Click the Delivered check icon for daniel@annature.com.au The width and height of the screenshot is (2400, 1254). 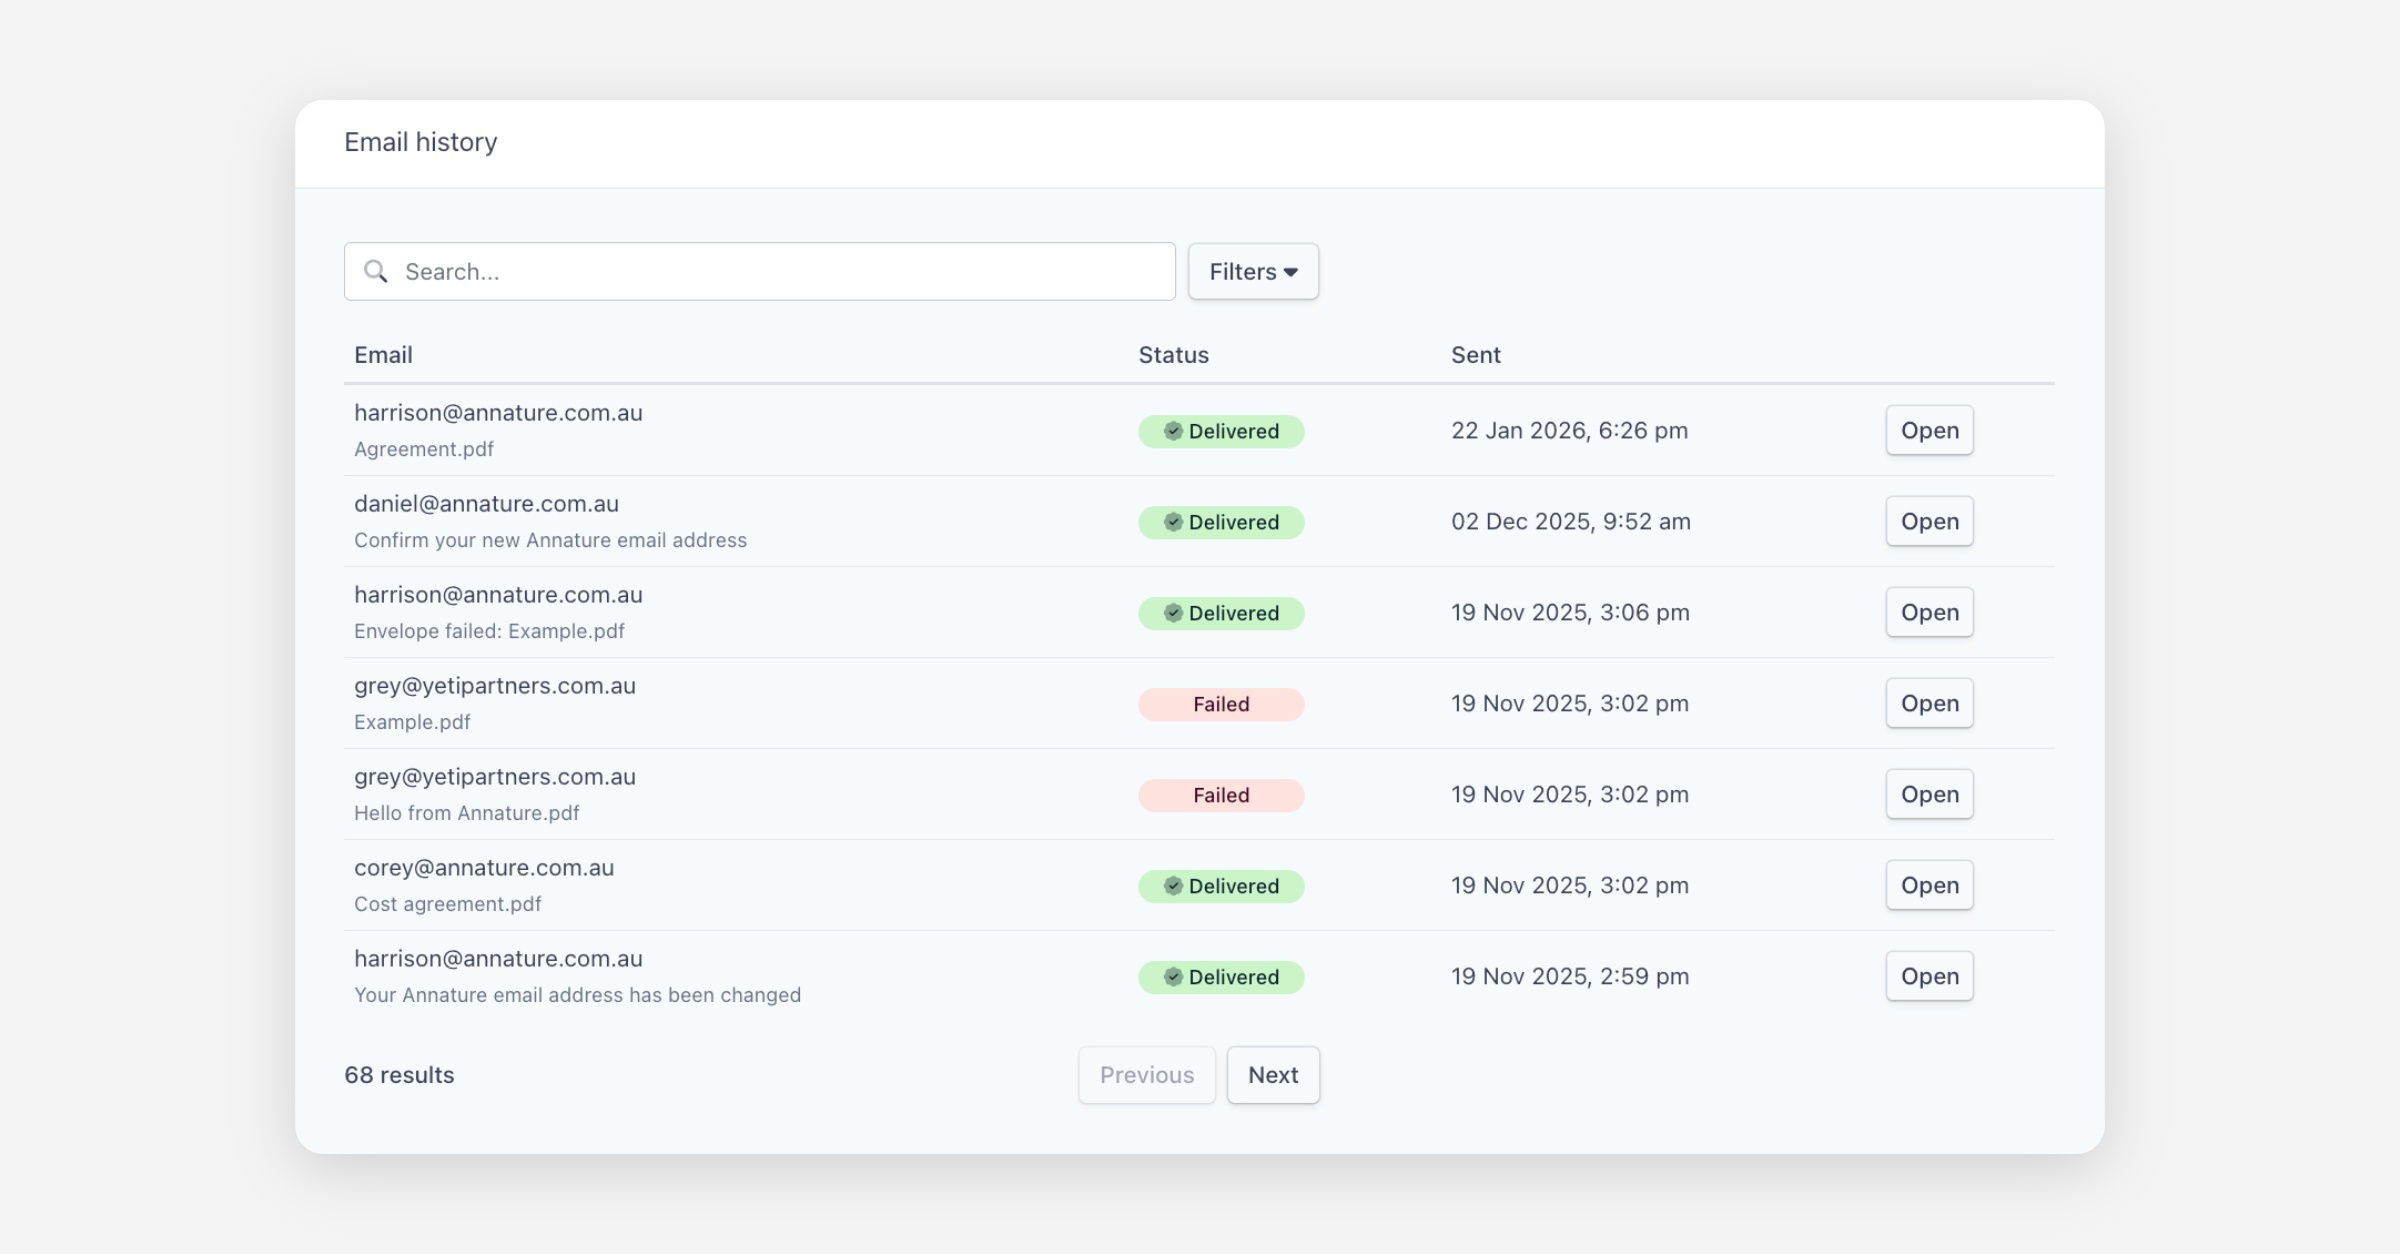click(x=1173, y=522)
